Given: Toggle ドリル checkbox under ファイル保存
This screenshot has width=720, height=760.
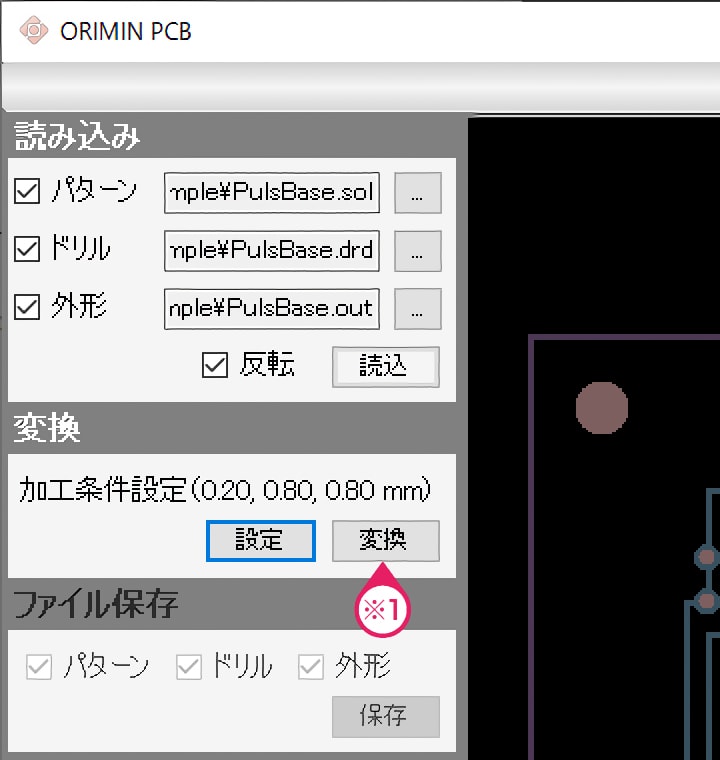Looking at the screenshot, I should tap(188, 667).
